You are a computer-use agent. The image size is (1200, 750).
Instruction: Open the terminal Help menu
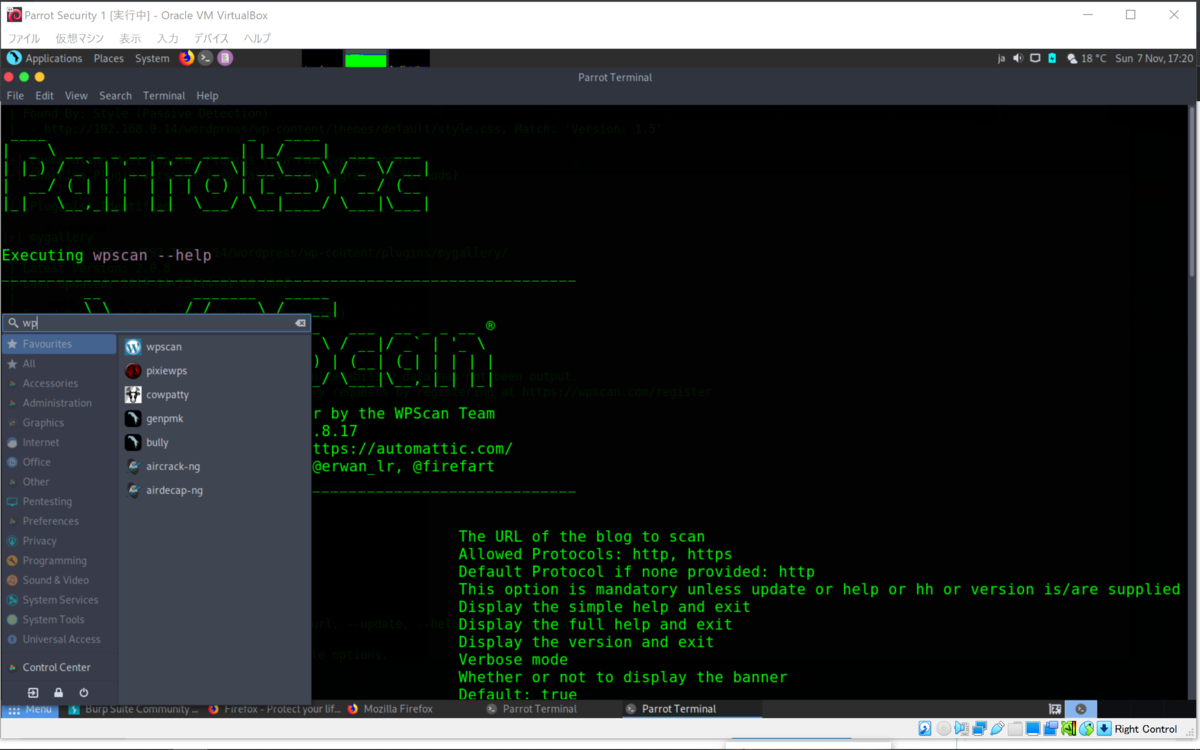point(207,96)
